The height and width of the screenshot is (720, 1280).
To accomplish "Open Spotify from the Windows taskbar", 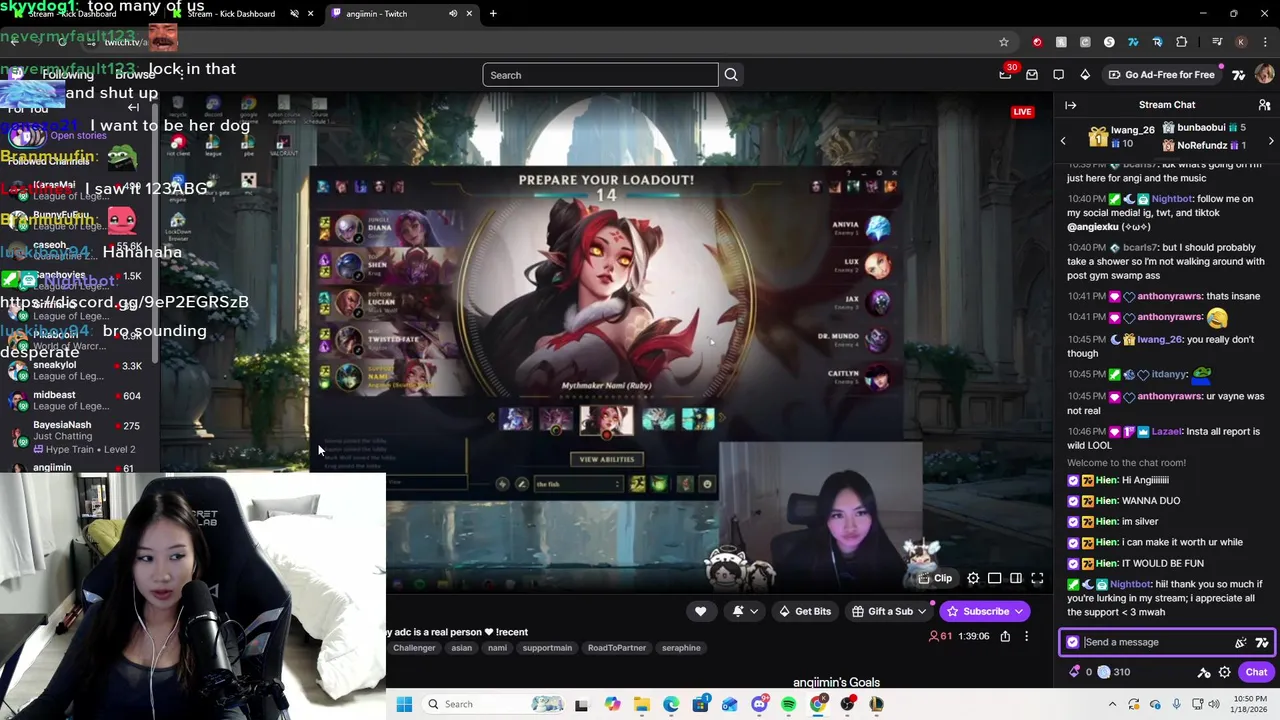I will 789,704.
